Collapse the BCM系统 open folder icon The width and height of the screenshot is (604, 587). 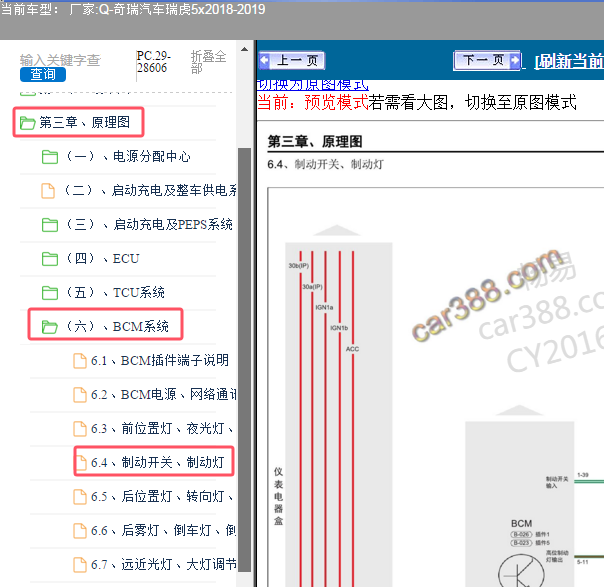point(50,327)
